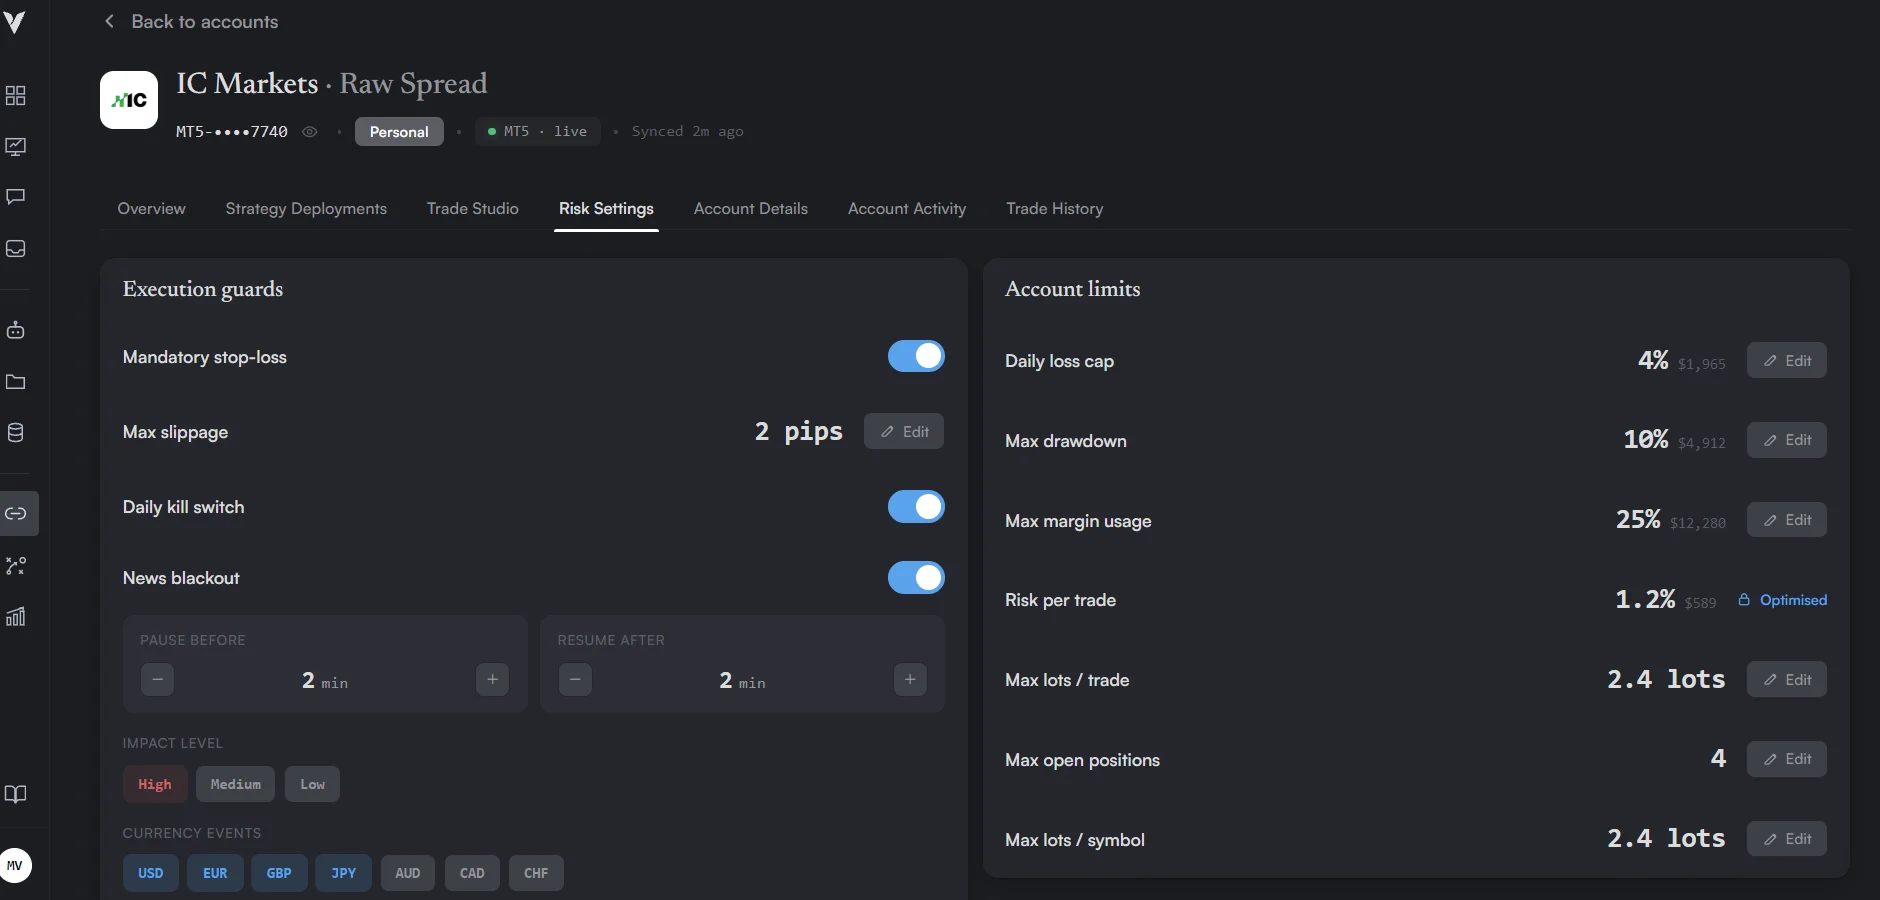Toggle the EUR currency events chip

coord(215,873)
